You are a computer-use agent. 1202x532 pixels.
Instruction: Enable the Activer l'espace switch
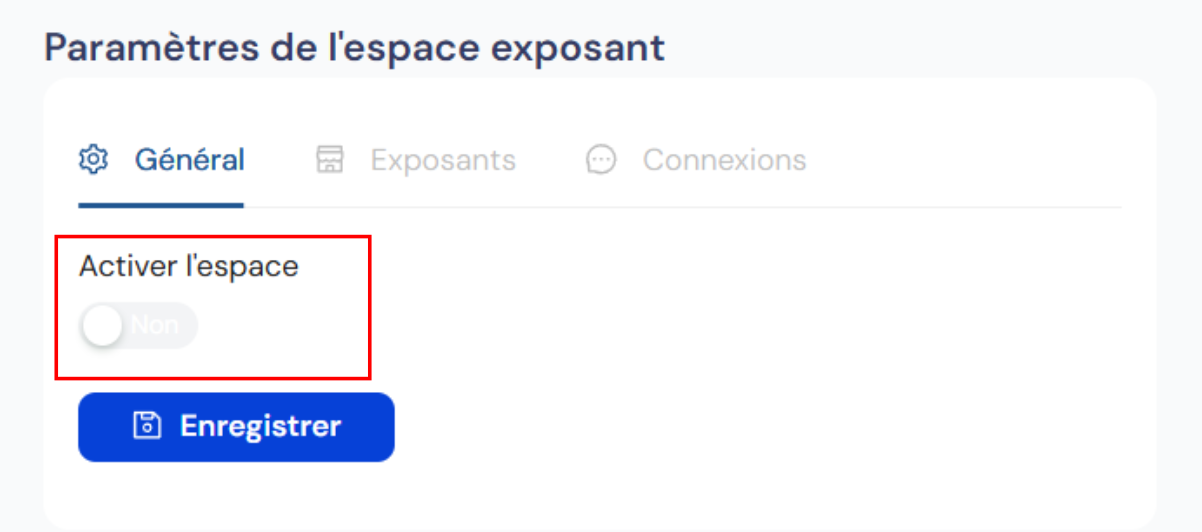(x=139, y=325)
